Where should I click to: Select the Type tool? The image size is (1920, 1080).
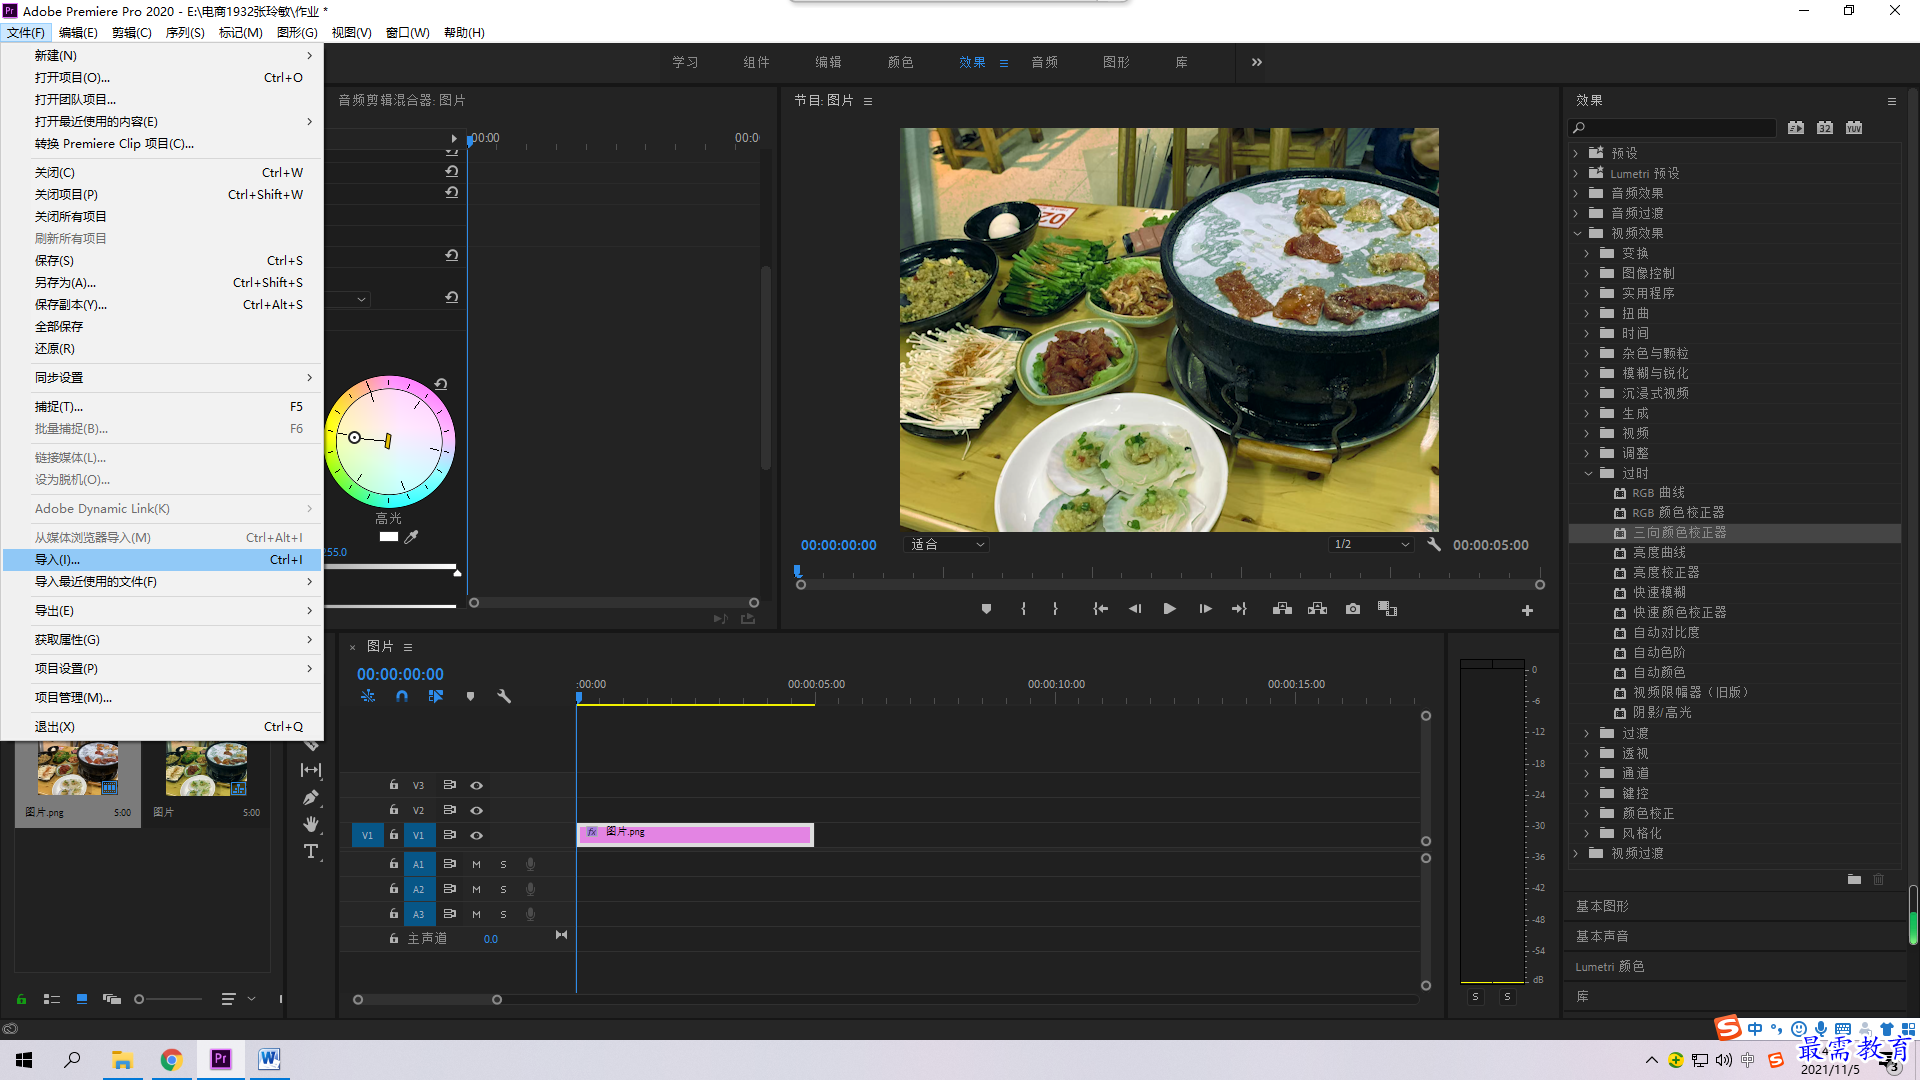[x=311, y=851]
